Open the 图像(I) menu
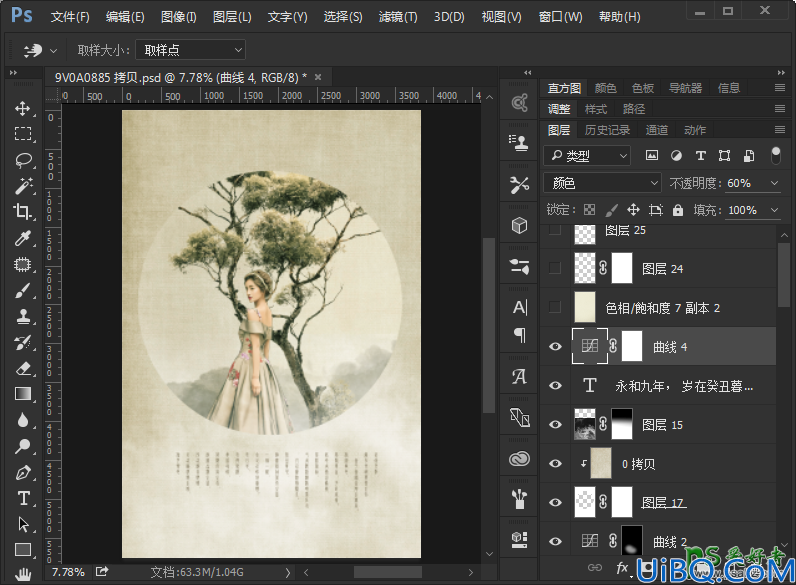 click(179, 17)
